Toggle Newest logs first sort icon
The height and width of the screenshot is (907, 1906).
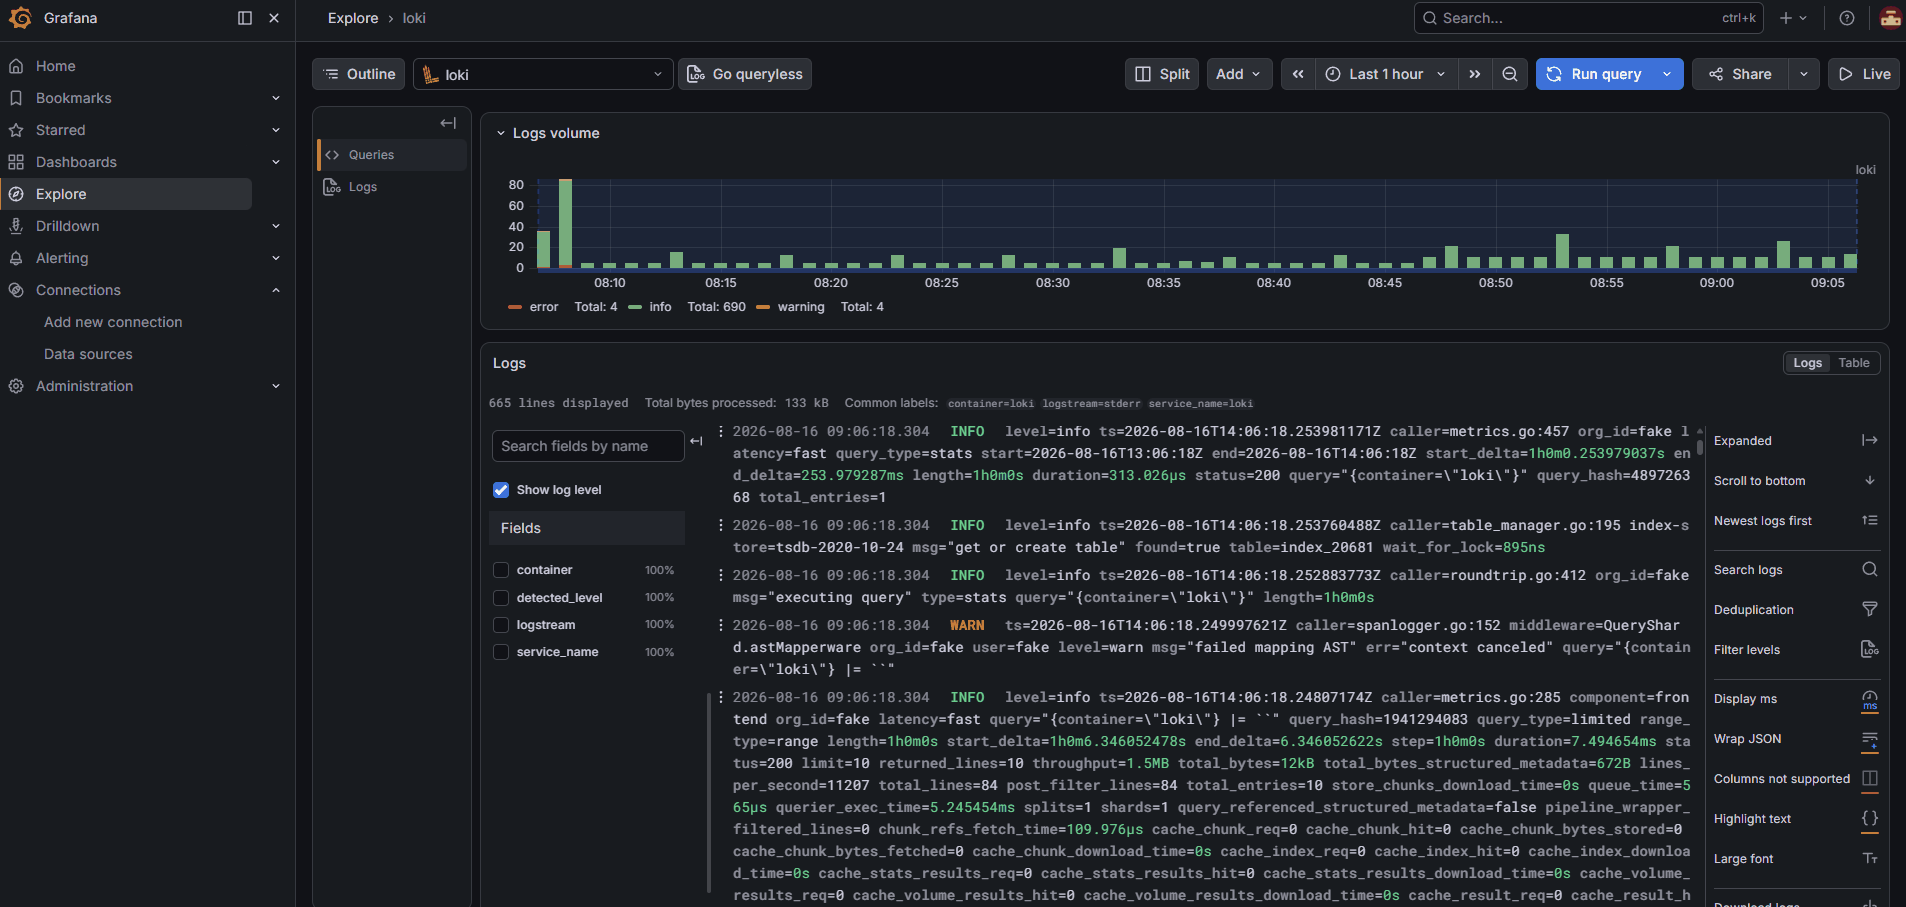1869,520
